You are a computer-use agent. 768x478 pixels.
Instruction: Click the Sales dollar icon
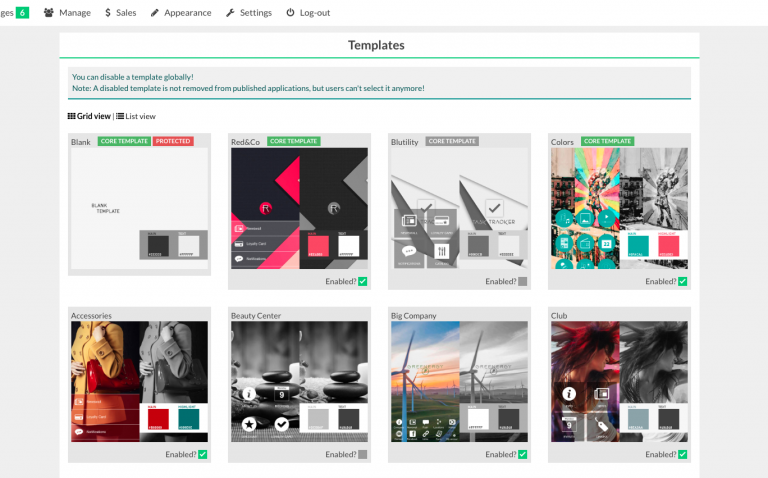point(108,13)
